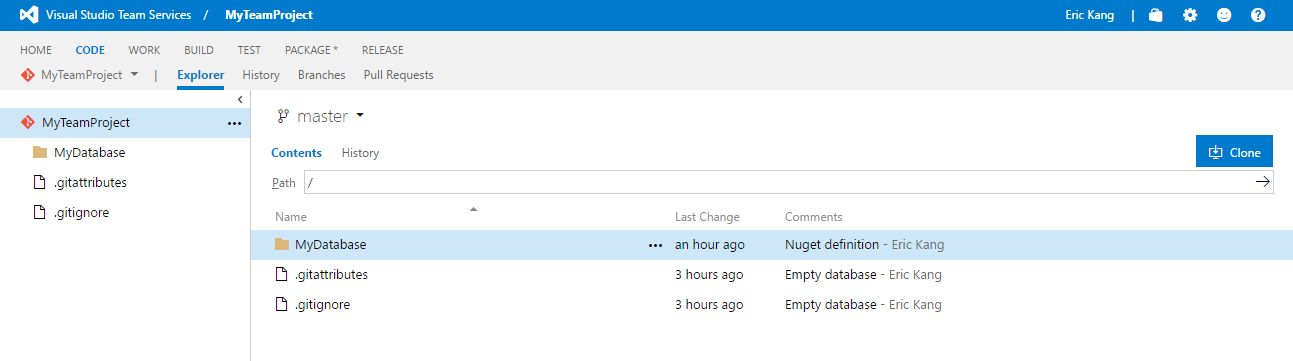Open .gitattributes in the file list
Image resolution: width=1293 pixels, height=361 pixels.
tap(332, 275)
